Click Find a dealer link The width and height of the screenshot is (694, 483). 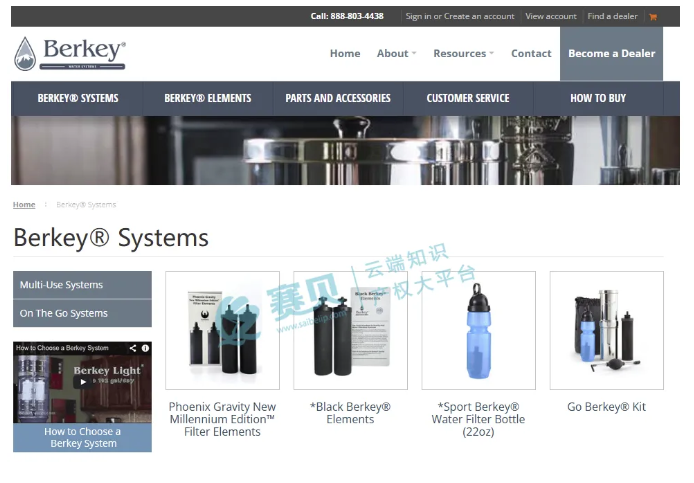[x=613, y=16]
